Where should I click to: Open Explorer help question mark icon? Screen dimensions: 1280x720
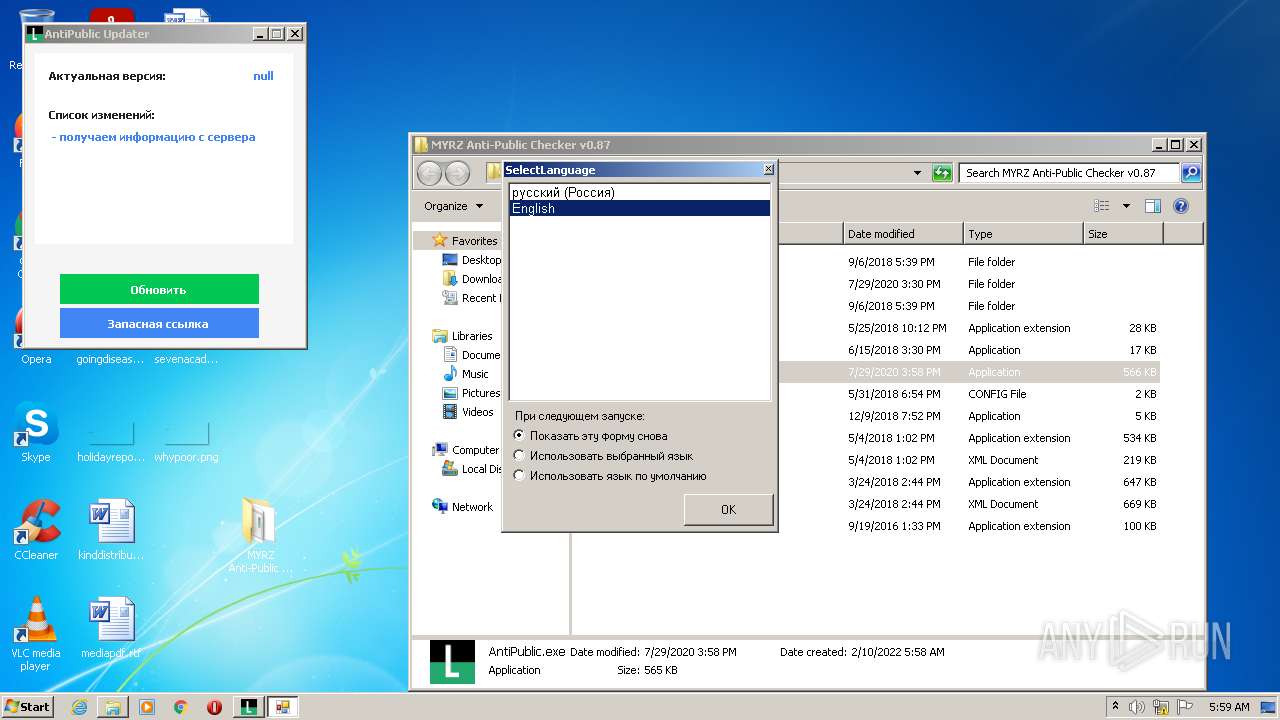click(x=1181, y=206)
